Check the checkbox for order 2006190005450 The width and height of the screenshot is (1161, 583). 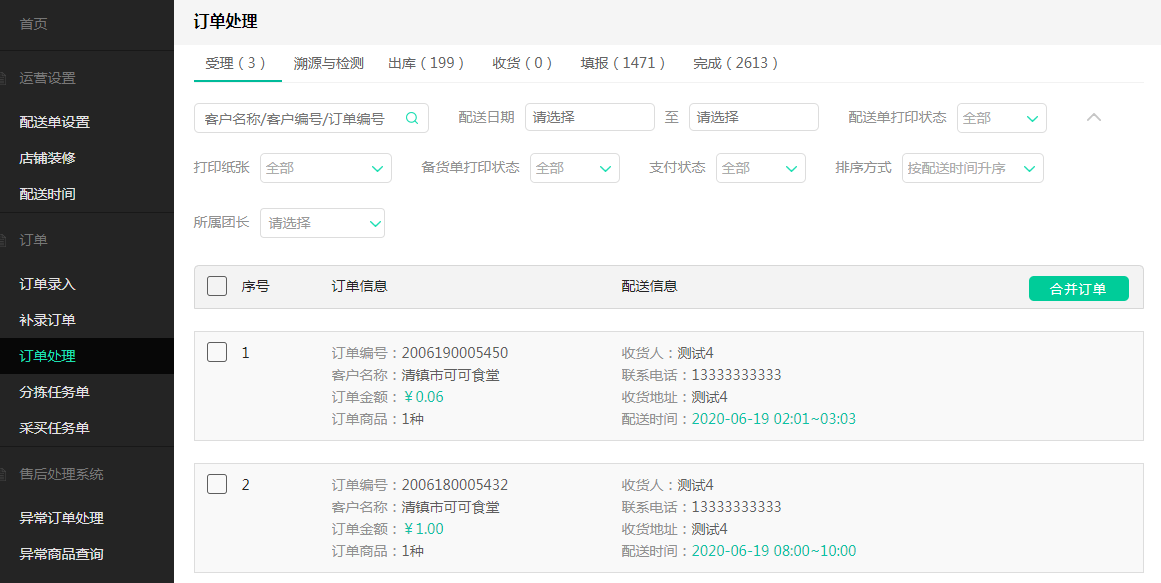(216, 352)
